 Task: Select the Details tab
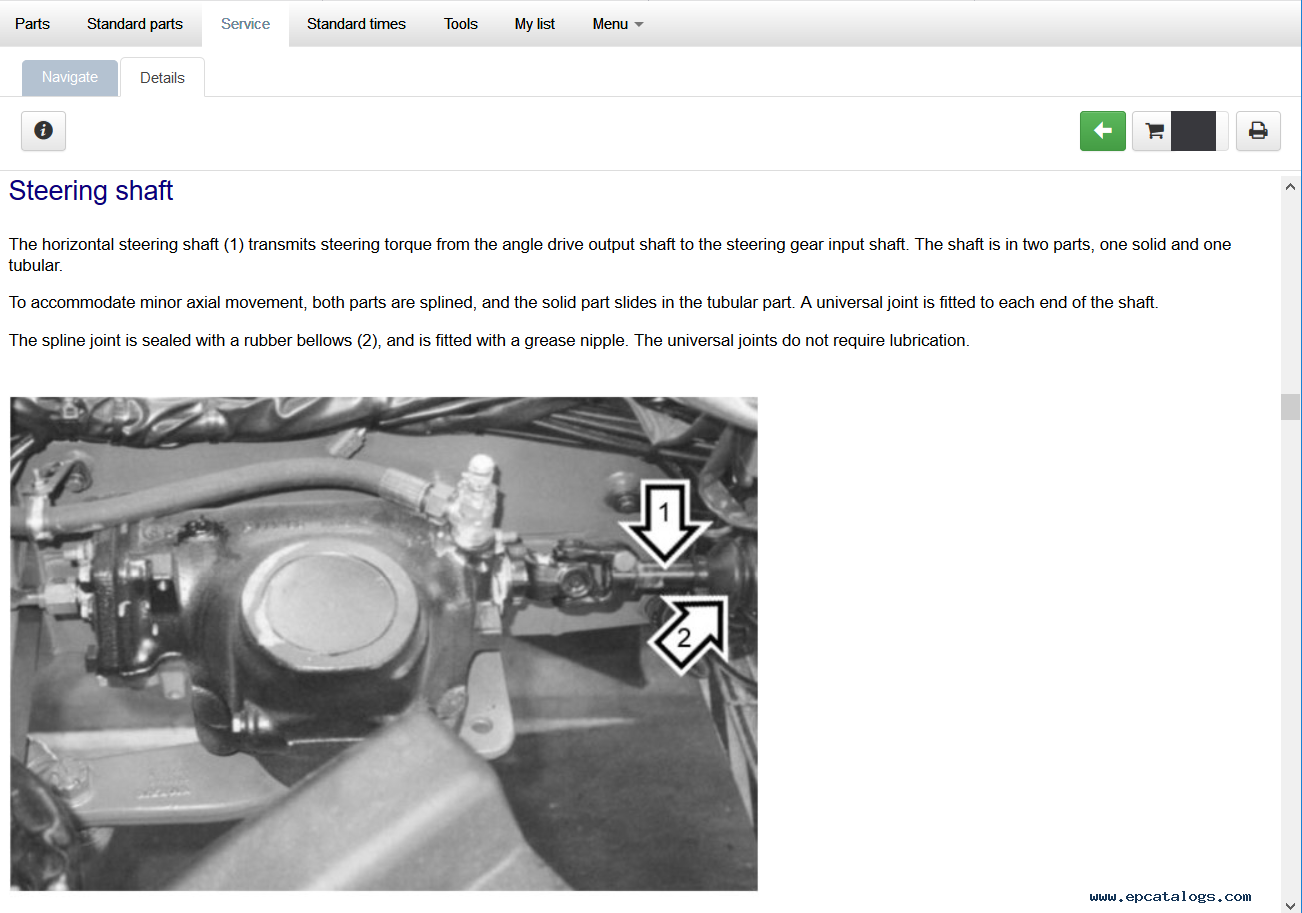[162, 78]
